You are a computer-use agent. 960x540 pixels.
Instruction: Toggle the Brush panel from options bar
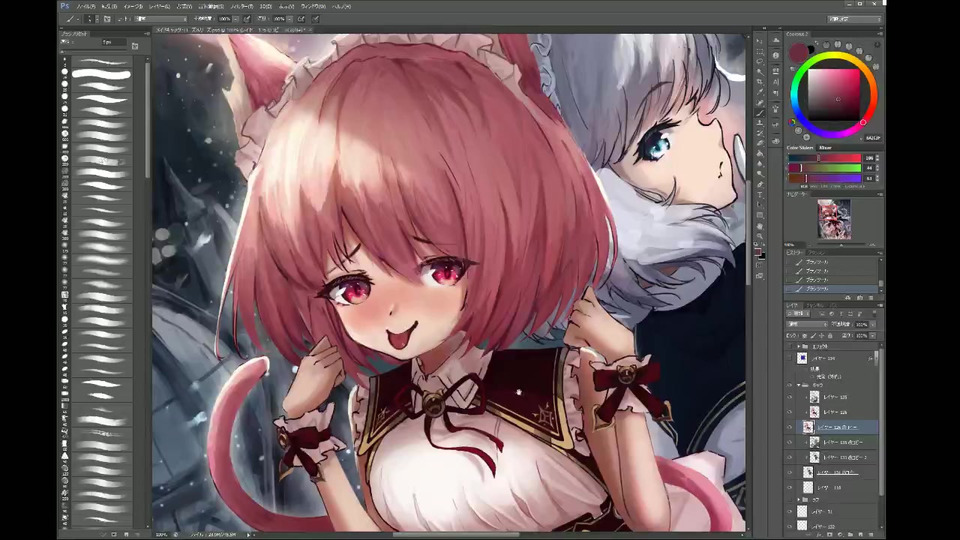pyautogui.click(x=107, y=19)
